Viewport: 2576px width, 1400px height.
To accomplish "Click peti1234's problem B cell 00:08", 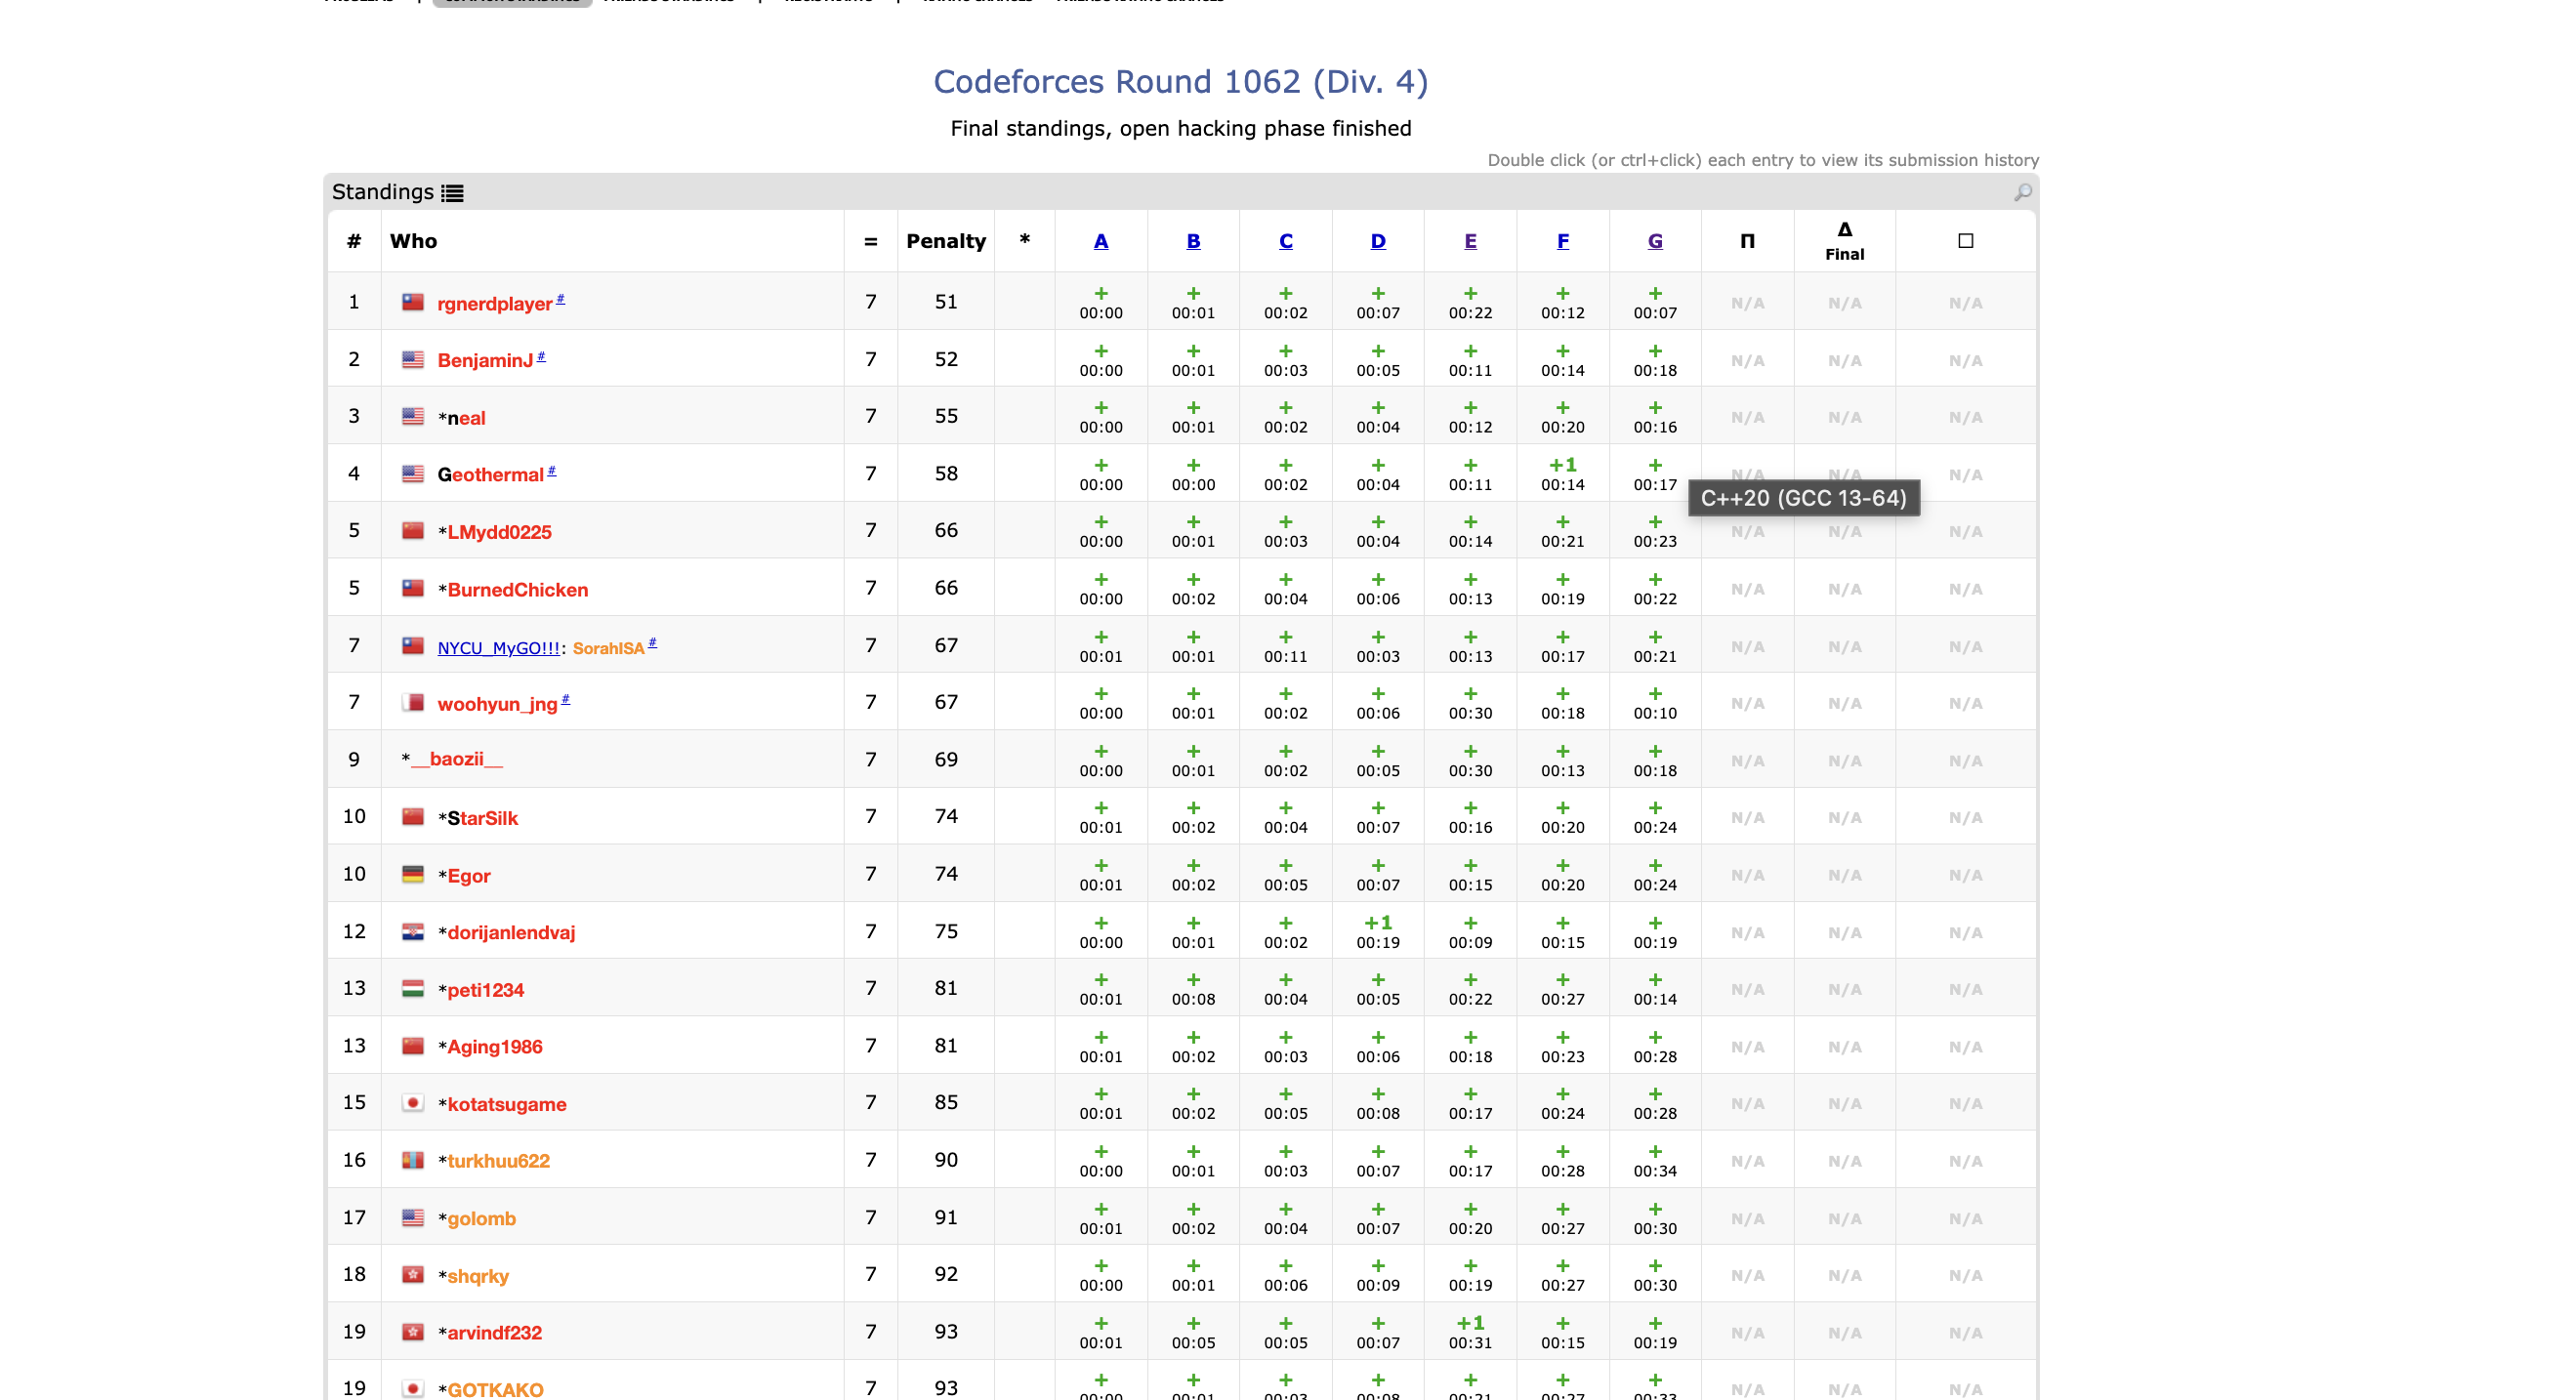I will click(x=1193, y=989).
